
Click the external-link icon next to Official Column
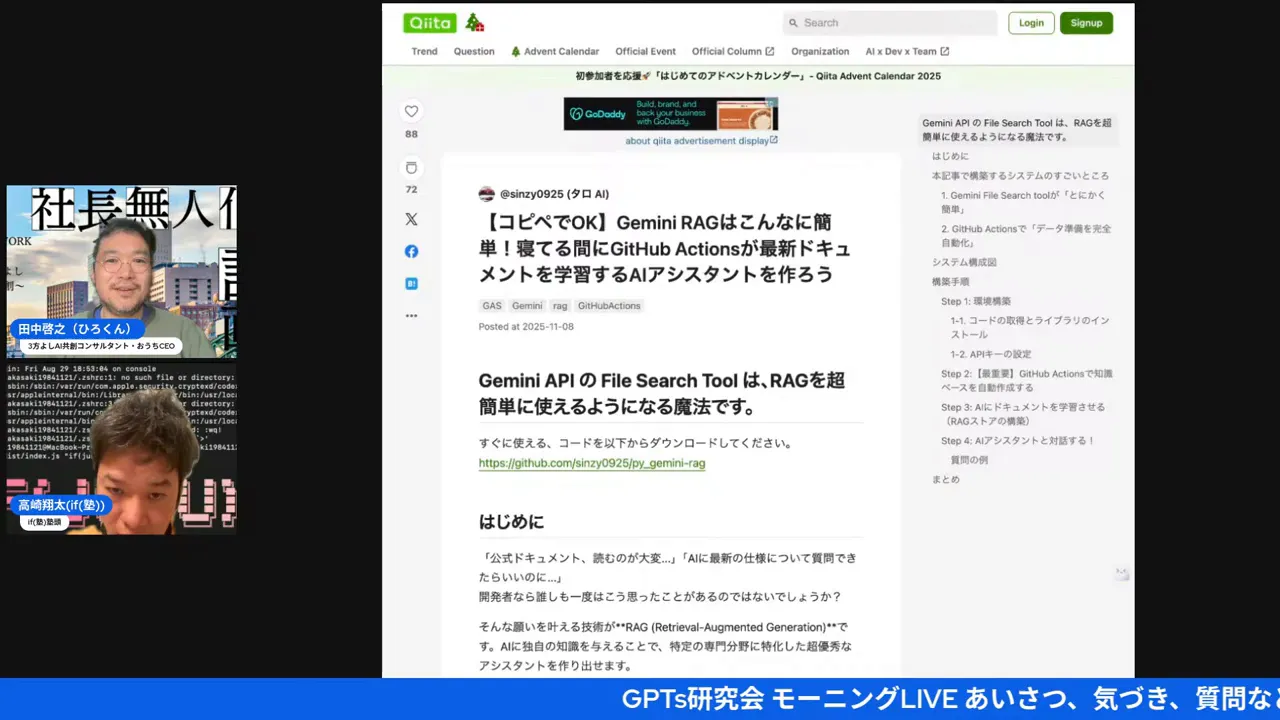[767, 51]
